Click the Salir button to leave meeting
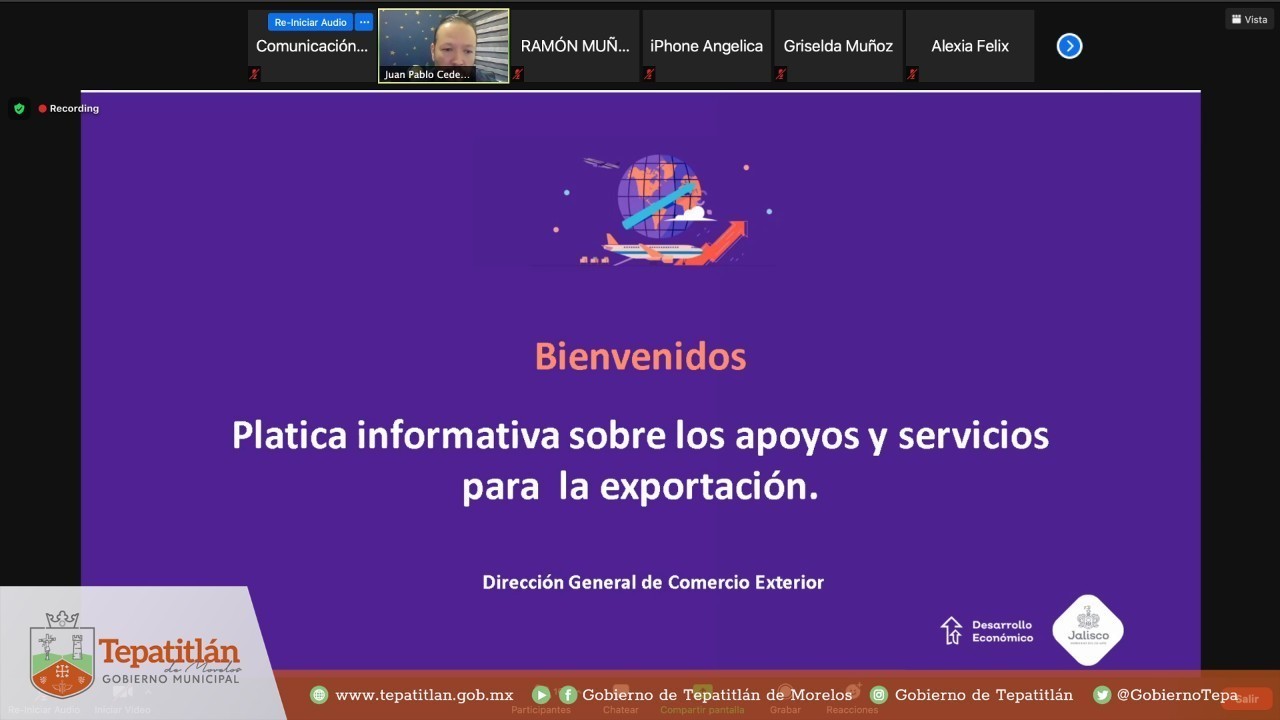 tap(1246, 699)
